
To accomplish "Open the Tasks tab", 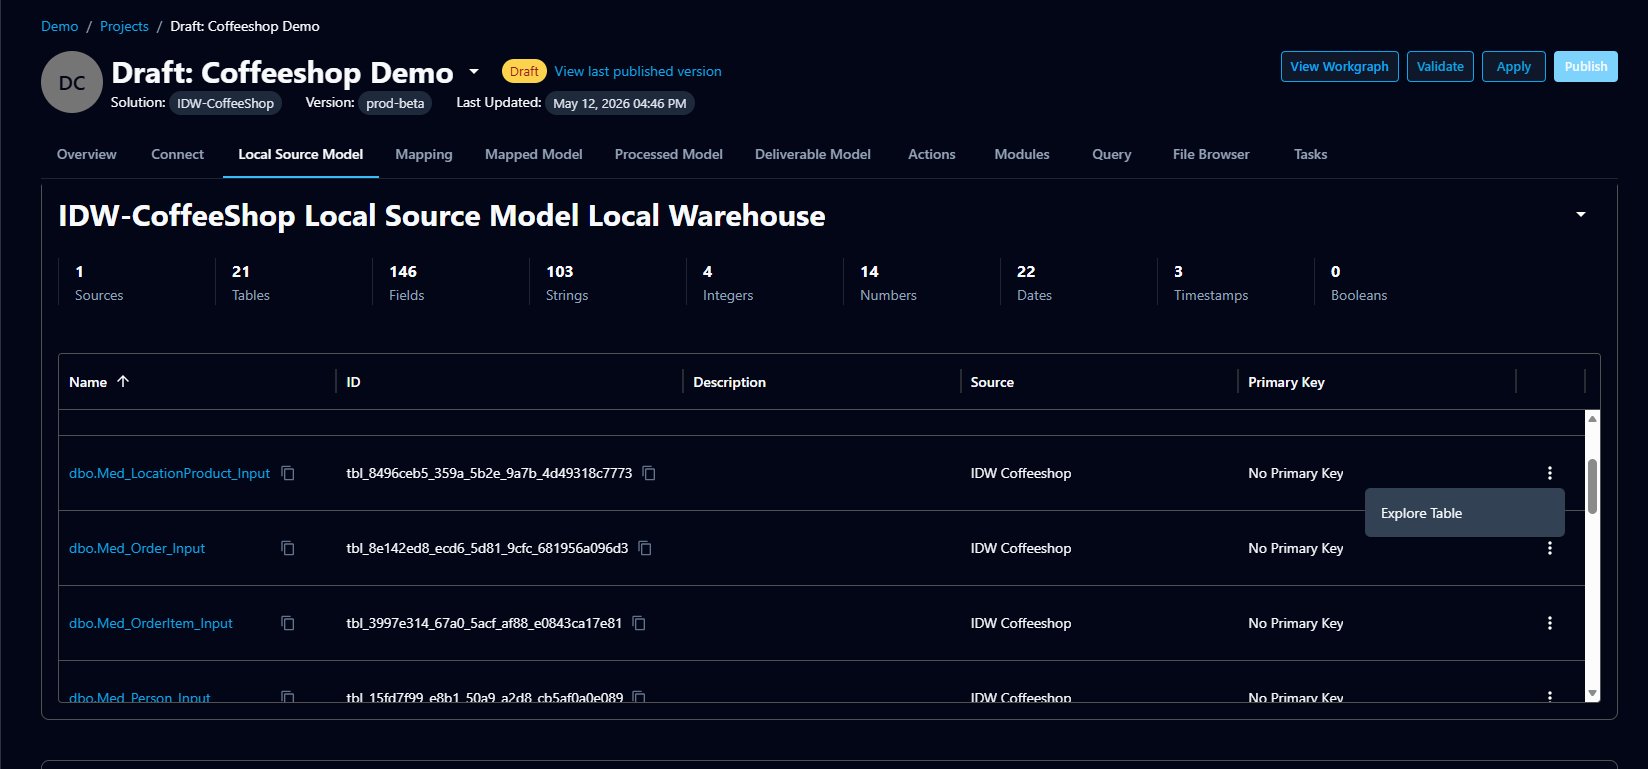I will (x=1311, y=154).
